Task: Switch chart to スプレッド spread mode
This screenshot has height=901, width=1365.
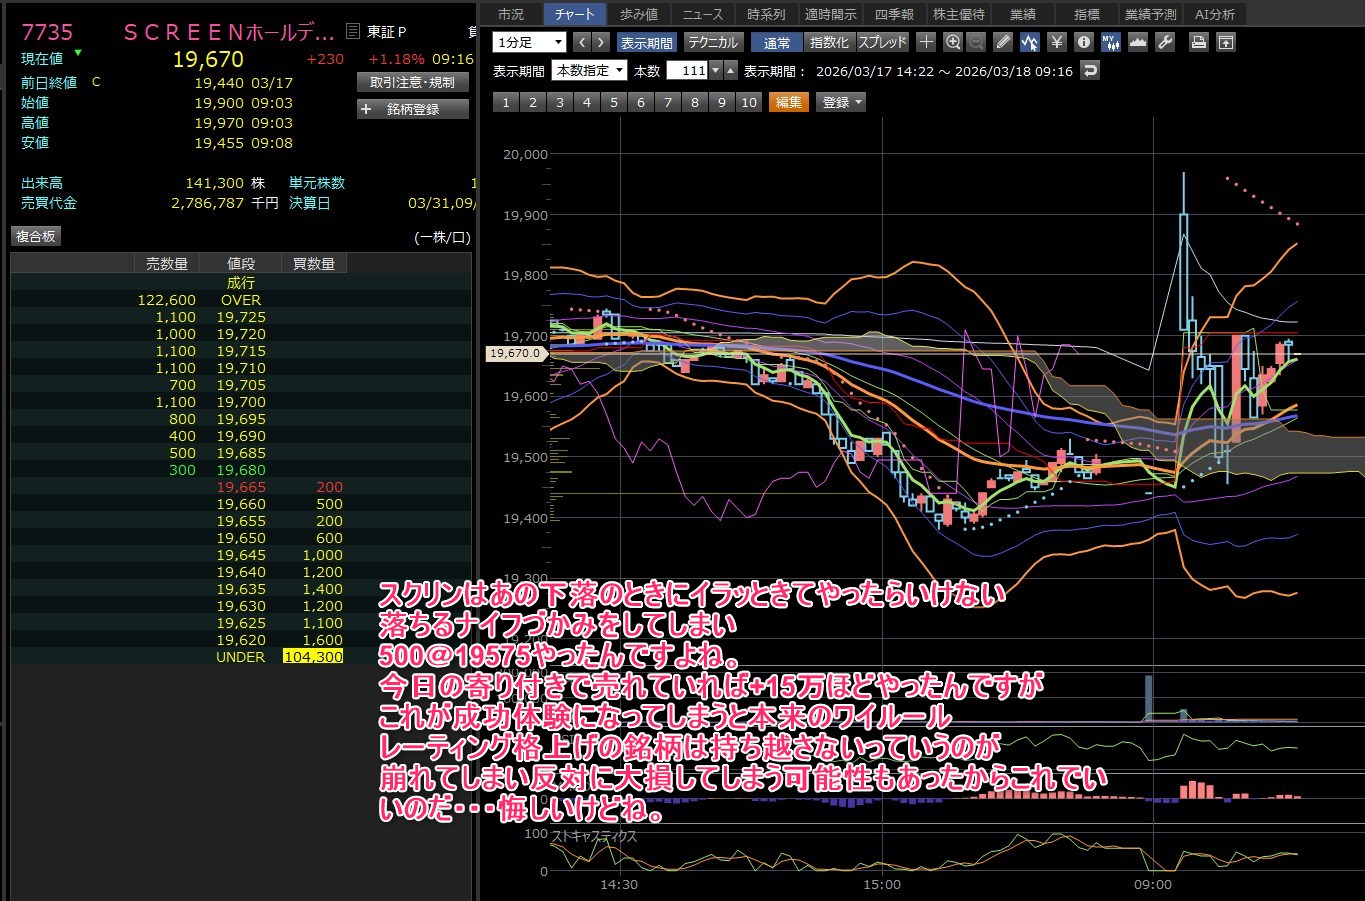Action: coord(883,42)
